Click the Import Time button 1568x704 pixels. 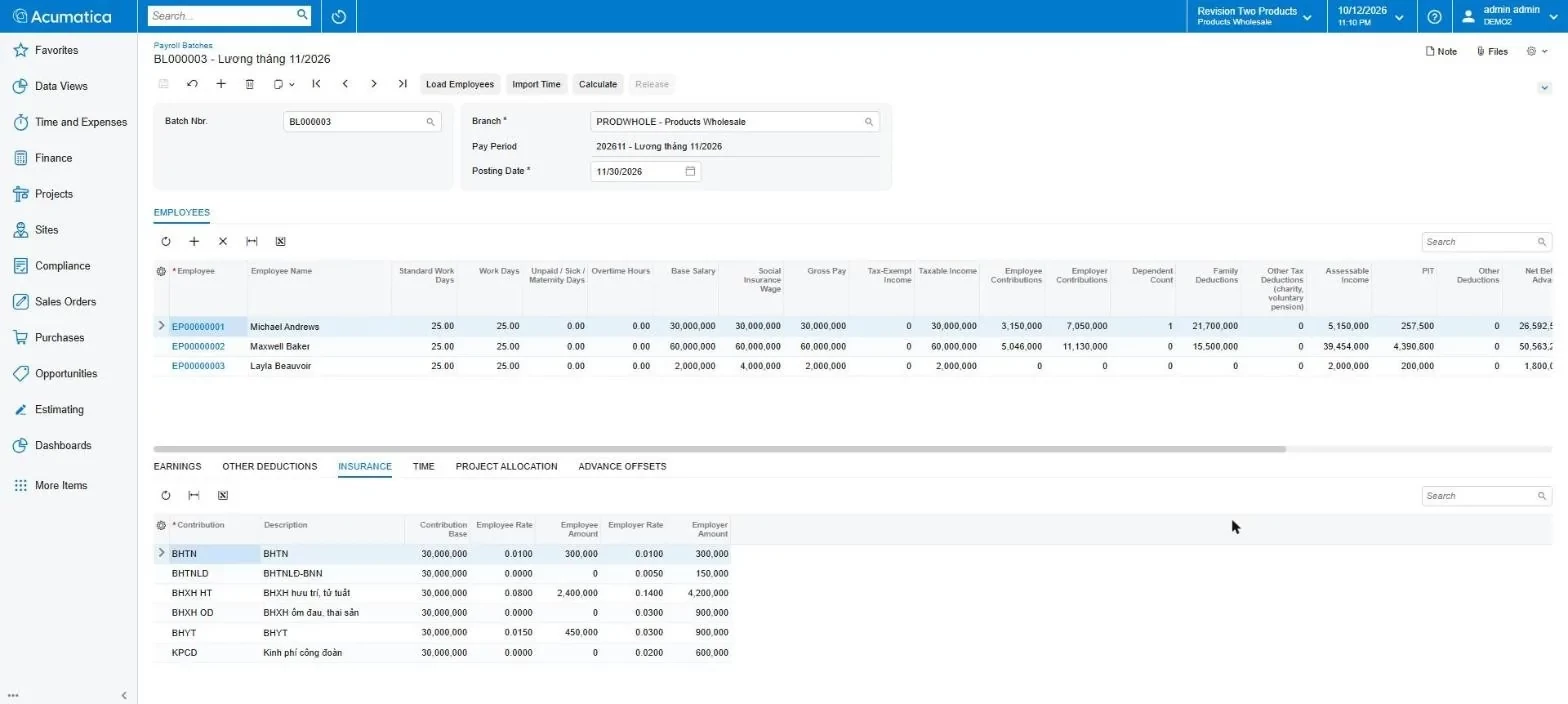(536, 84)
